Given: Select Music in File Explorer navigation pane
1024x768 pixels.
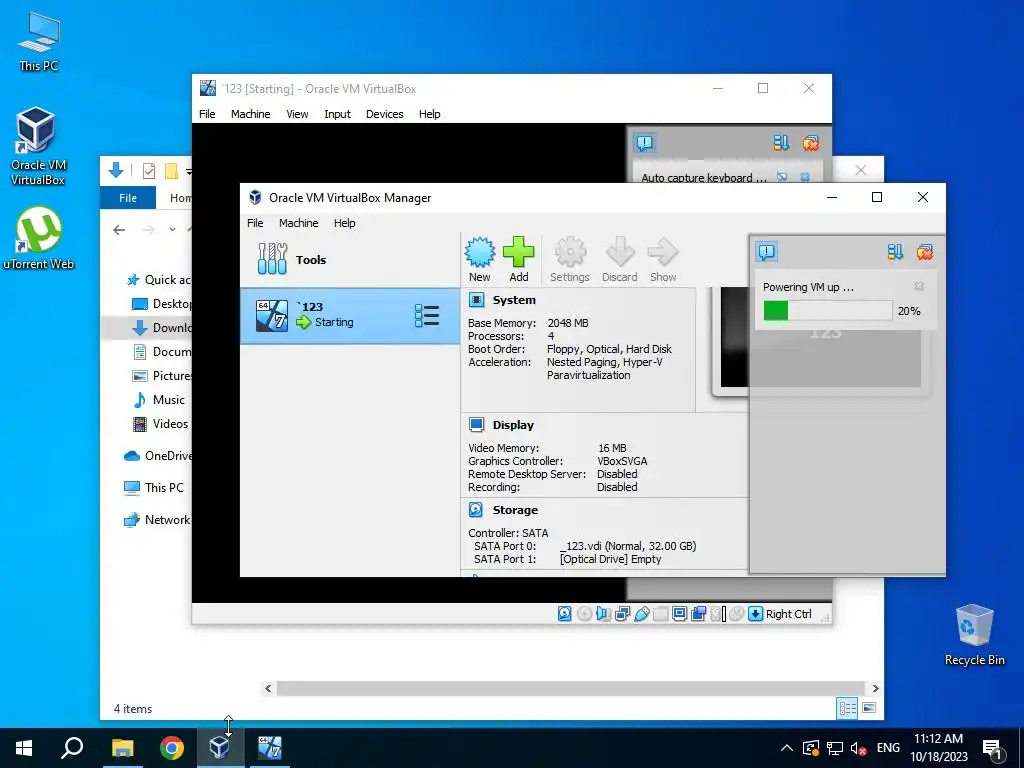Looking at the screenshot, I should (x=168, y=400).
